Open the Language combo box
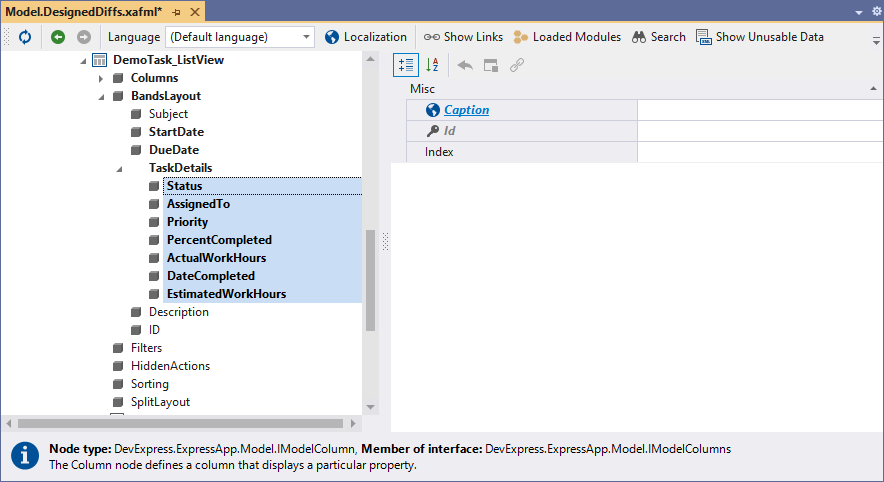This screenshot has height=482, width=884. (x=240, y=37)
